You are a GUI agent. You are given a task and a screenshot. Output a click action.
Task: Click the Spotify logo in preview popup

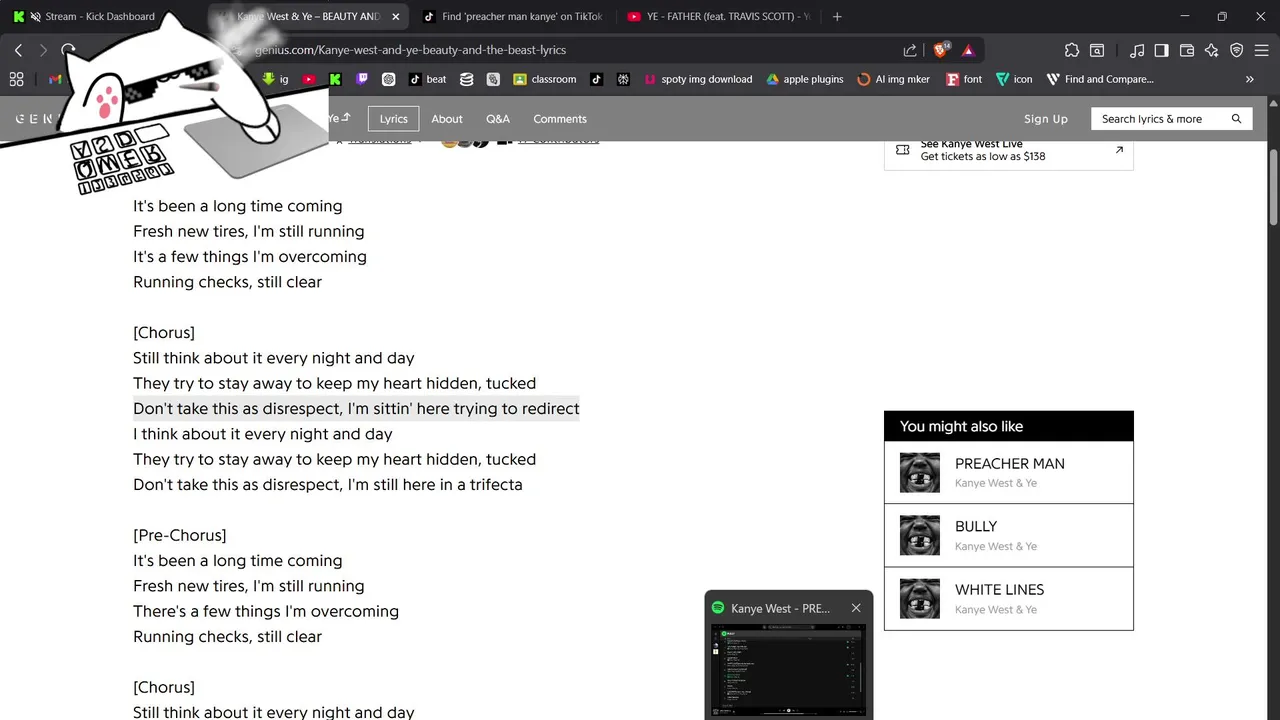[x=718, y=608]
